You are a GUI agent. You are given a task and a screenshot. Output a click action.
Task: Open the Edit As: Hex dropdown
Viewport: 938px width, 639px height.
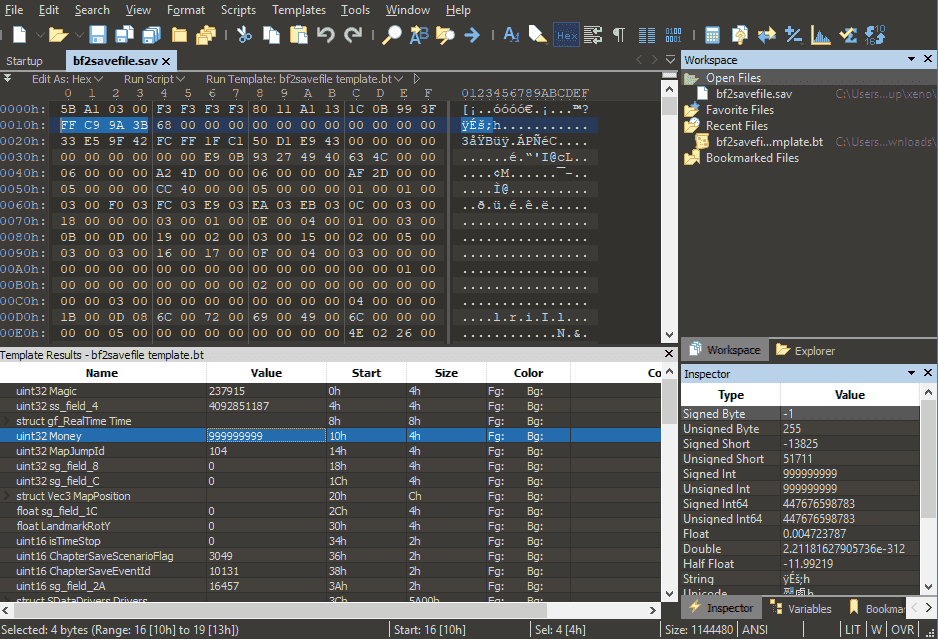[x=67, y=79]
